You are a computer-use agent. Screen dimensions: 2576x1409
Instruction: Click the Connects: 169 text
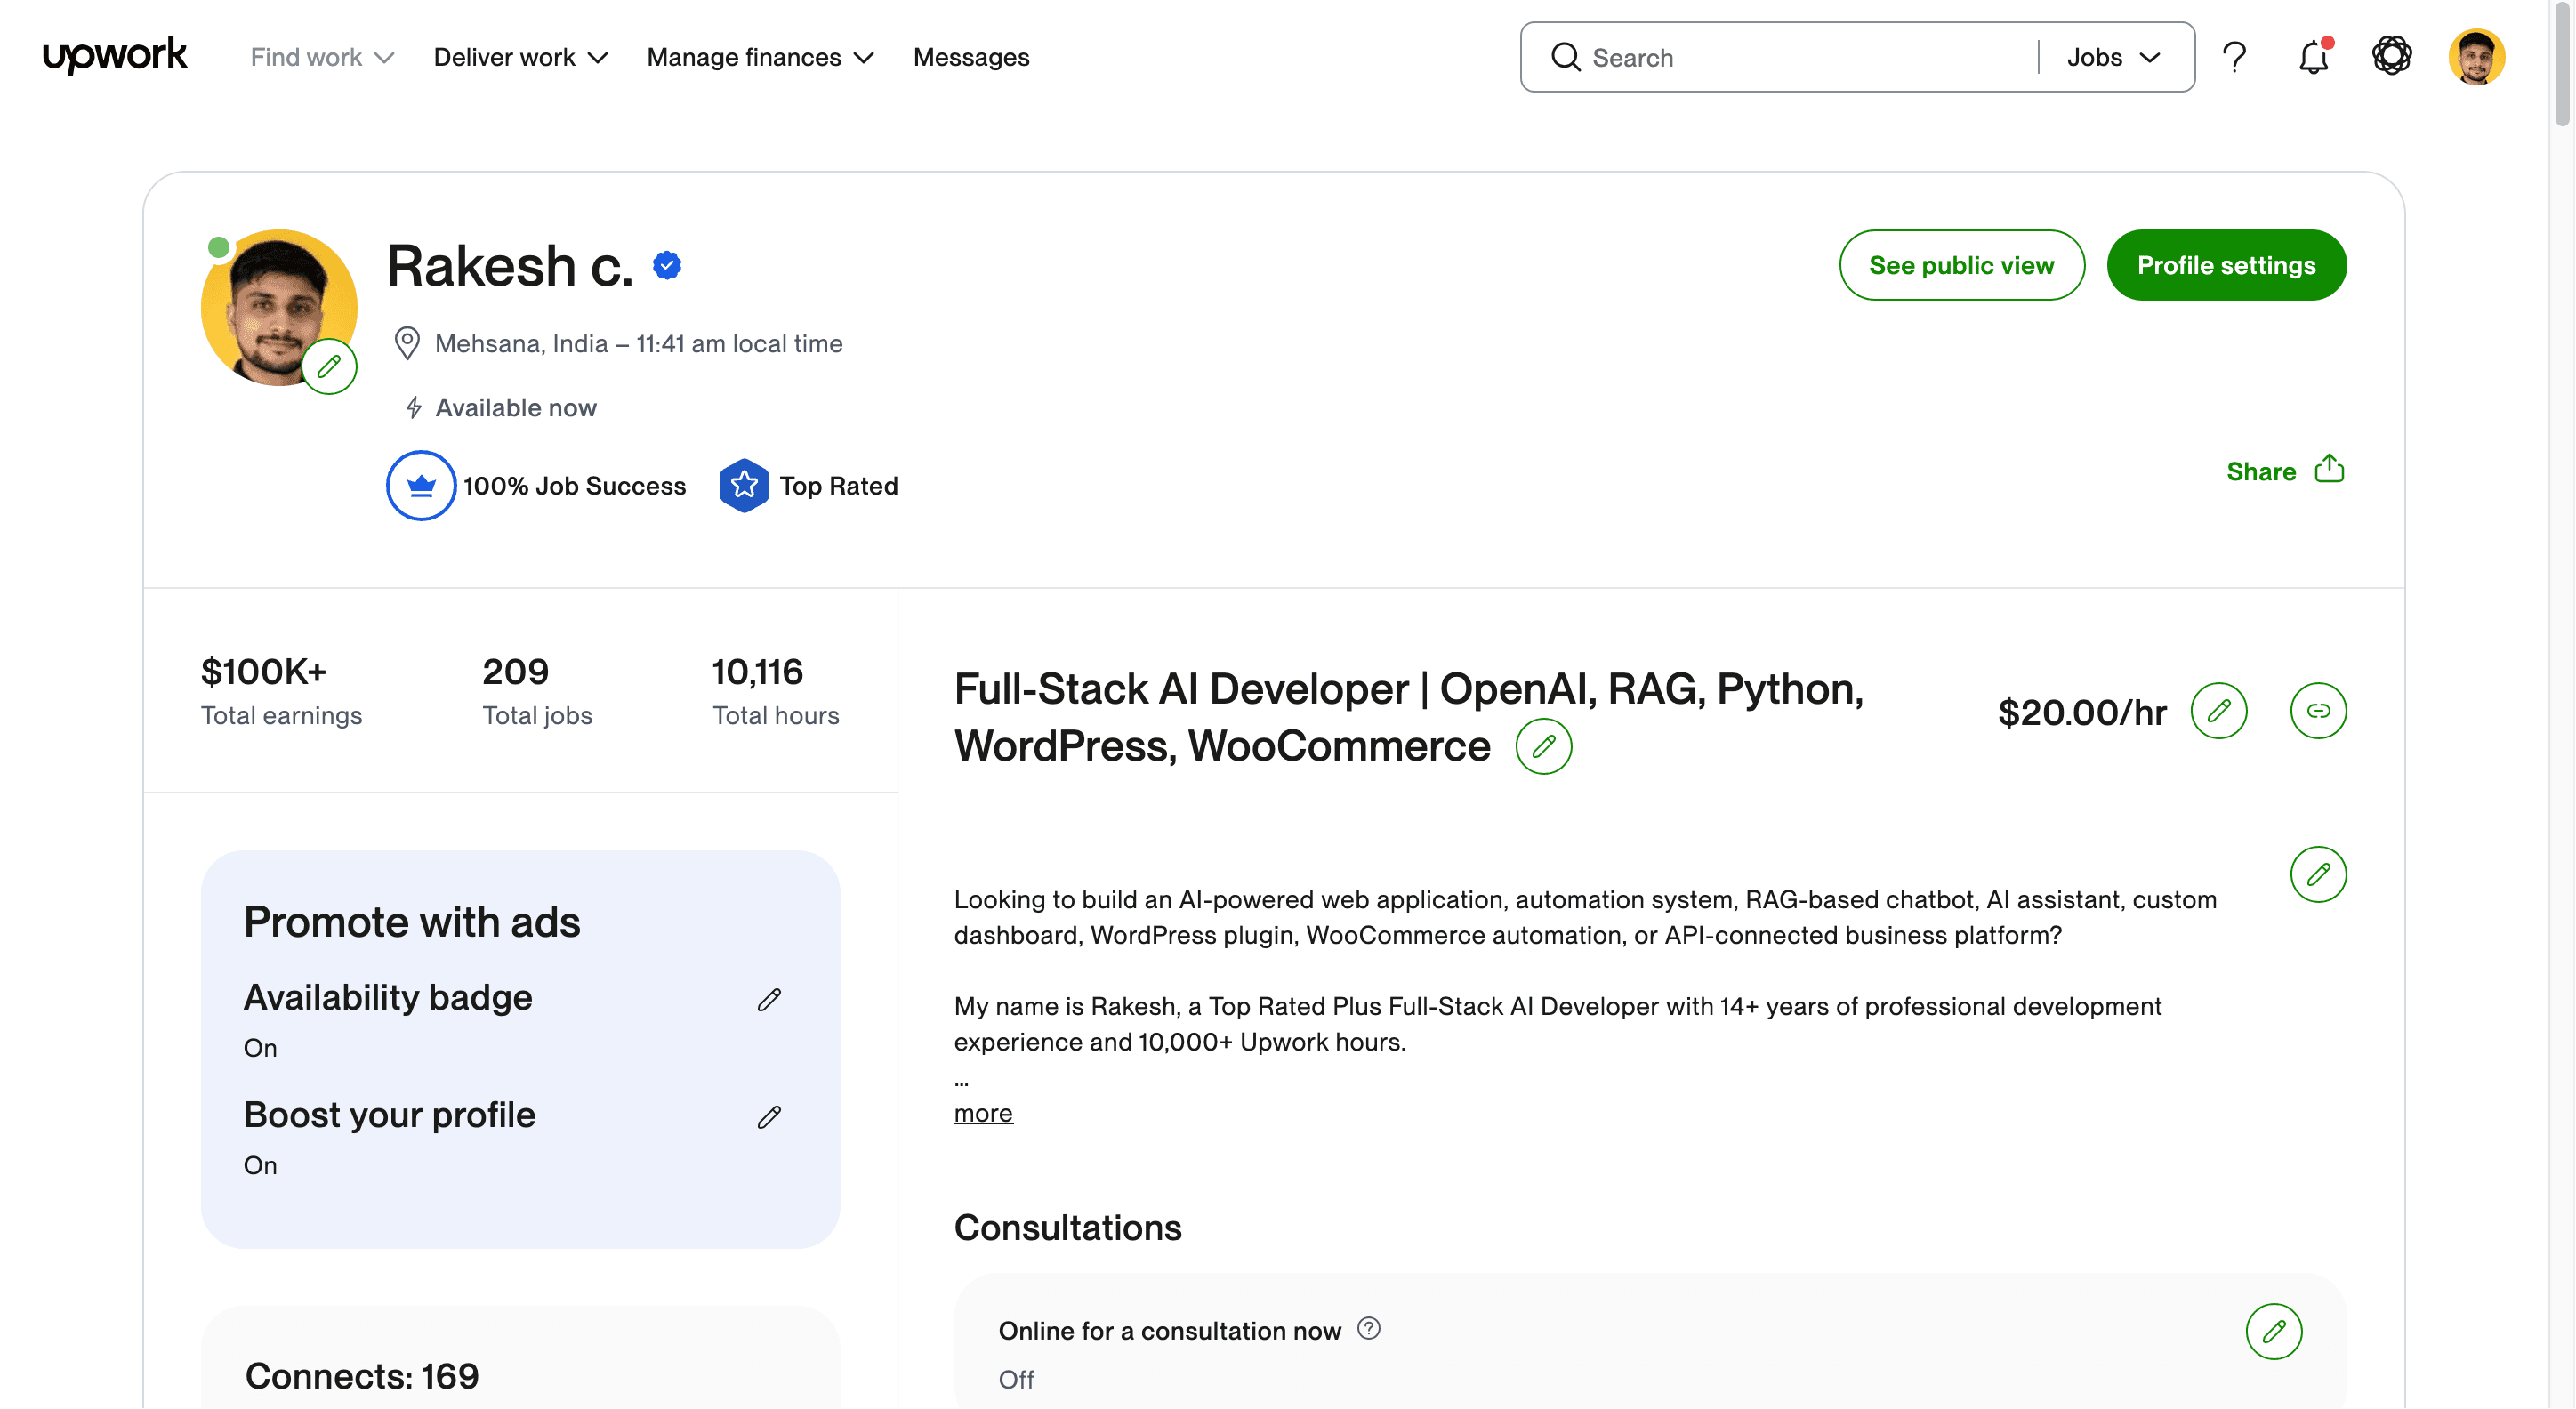click(x=362, y=1377)
